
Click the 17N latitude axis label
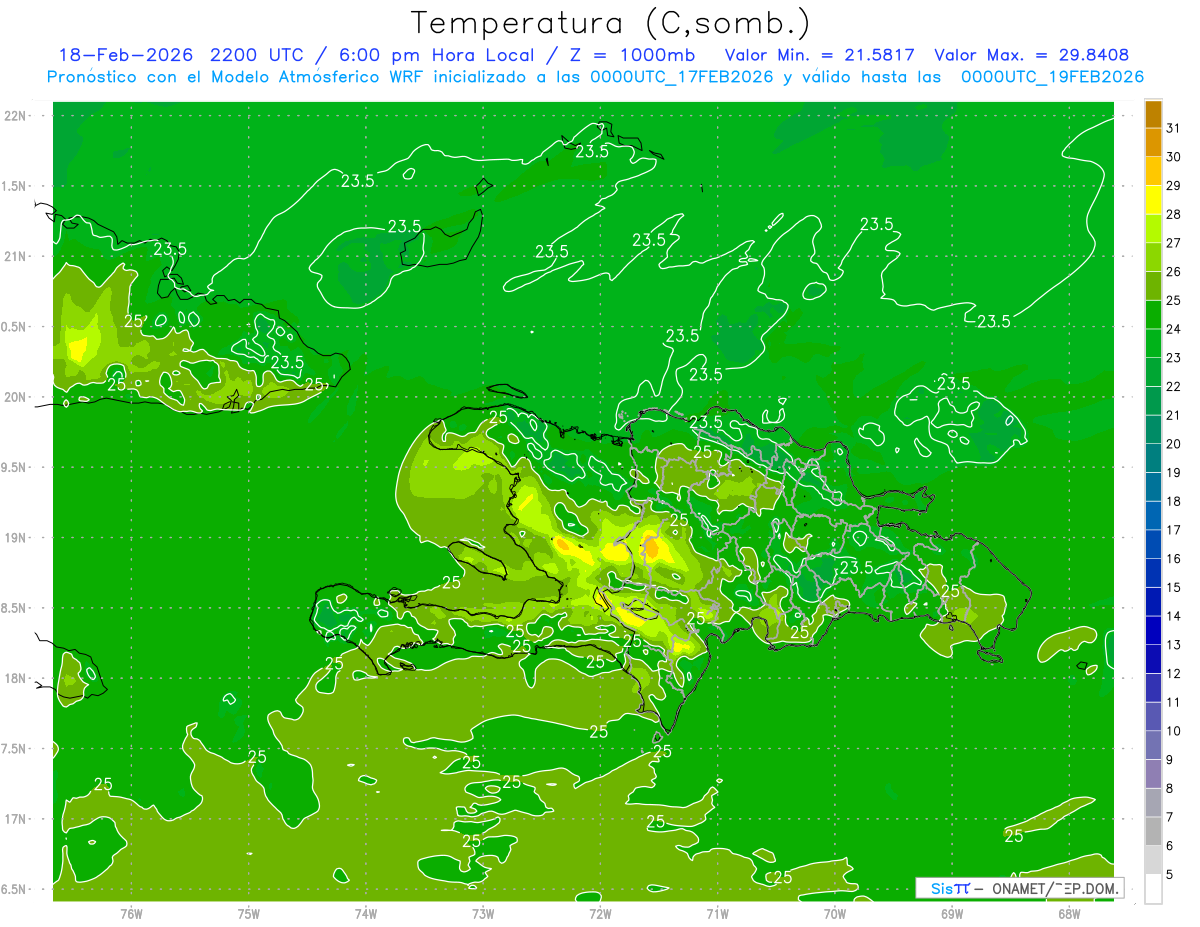(x=14, y=819)
